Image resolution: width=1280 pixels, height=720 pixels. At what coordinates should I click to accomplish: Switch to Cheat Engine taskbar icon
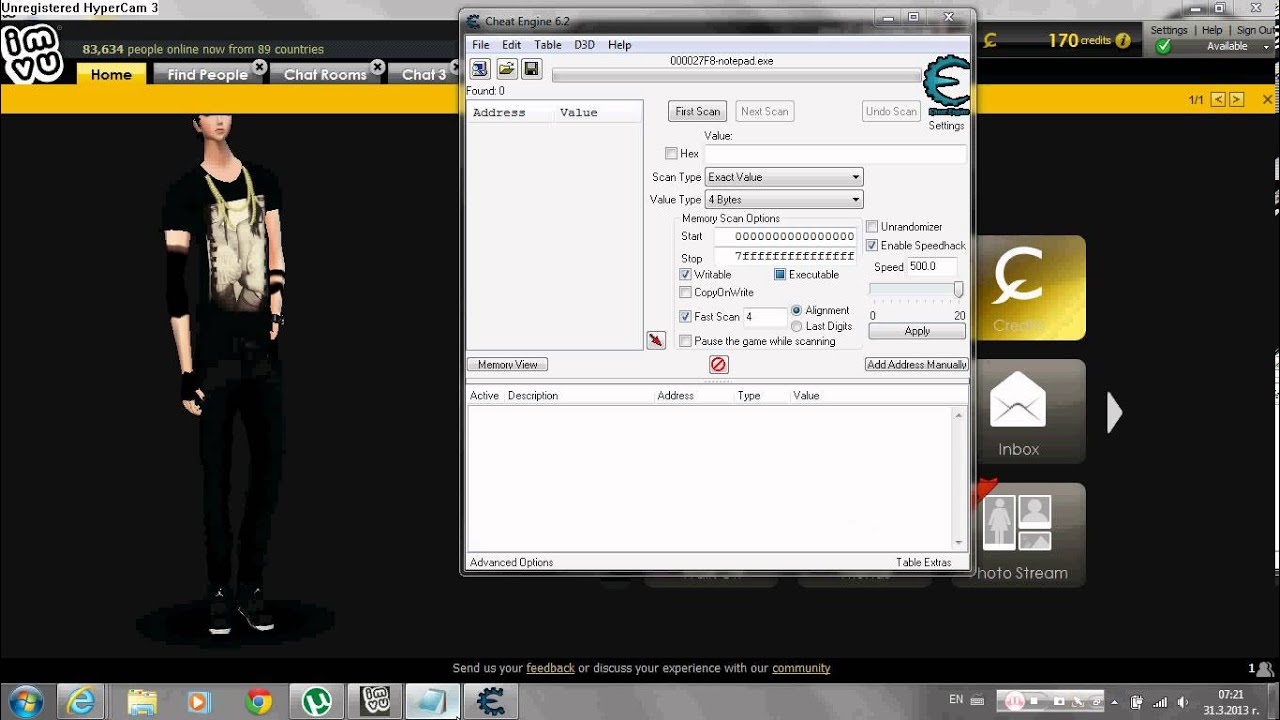click(x=490, y=702)
